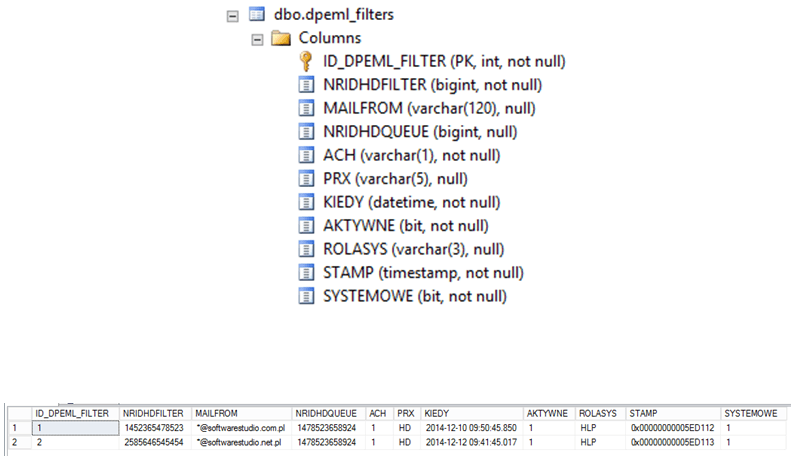Viewport: 797px width, 460px height.
Task: Select the Columns tree label
Action: tap(329, 38)
